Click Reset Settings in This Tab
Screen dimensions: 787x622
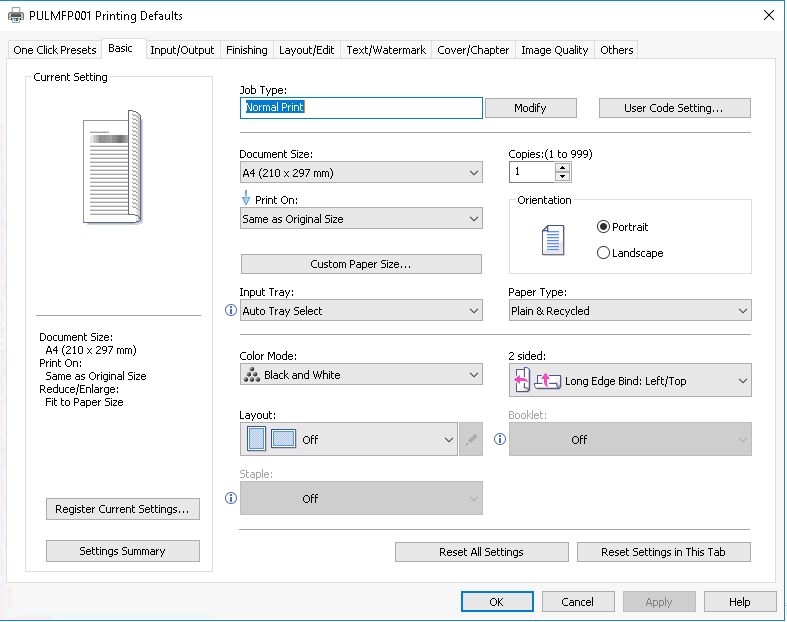[663, 552]
